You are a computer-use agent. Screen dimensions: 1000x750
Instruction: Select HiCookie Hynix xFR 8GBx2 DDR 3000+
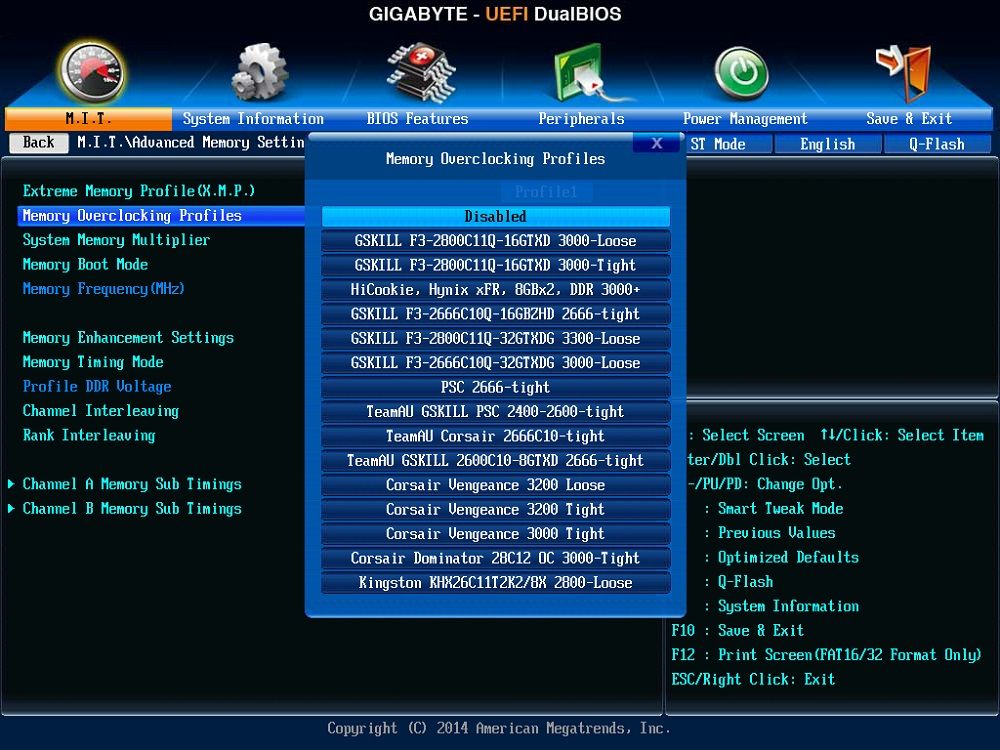pos(496,290)
